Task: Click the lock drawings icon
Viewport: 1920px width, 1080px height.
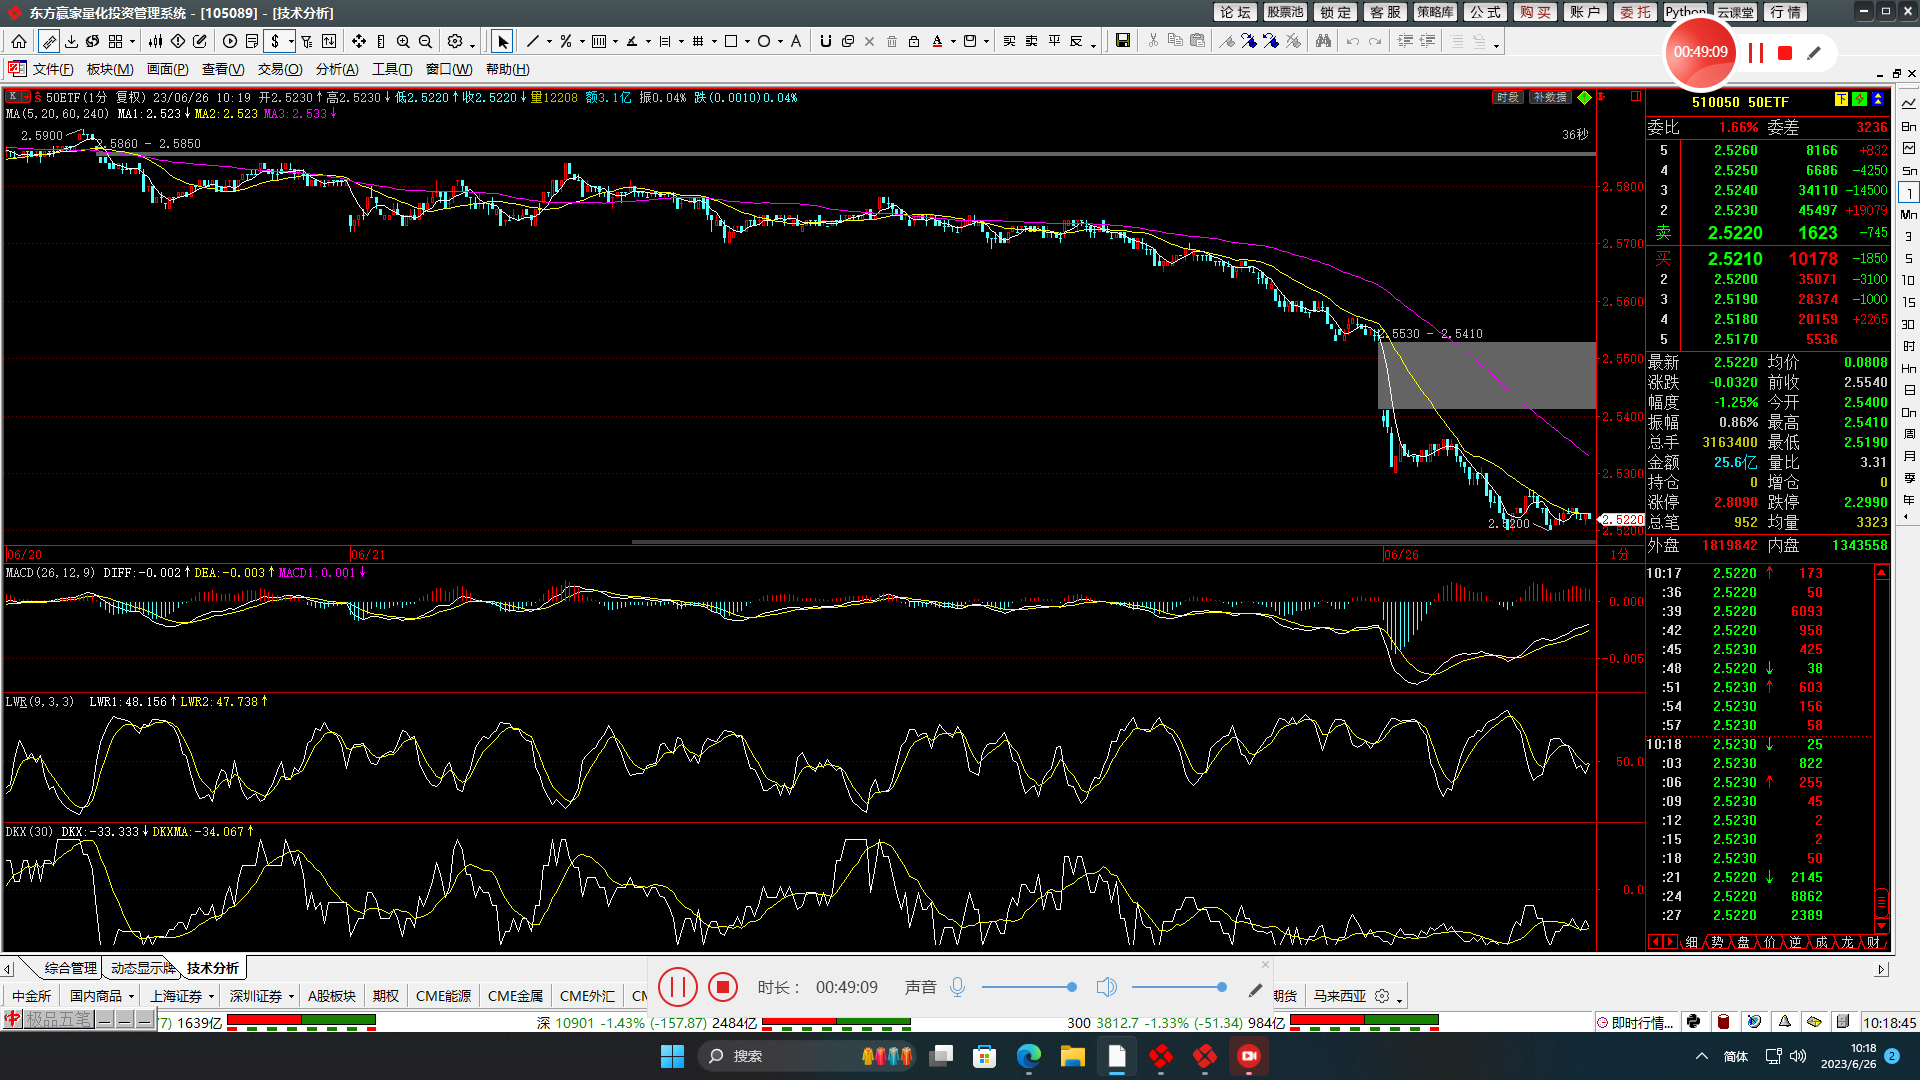Action: (x=914, y=41)
